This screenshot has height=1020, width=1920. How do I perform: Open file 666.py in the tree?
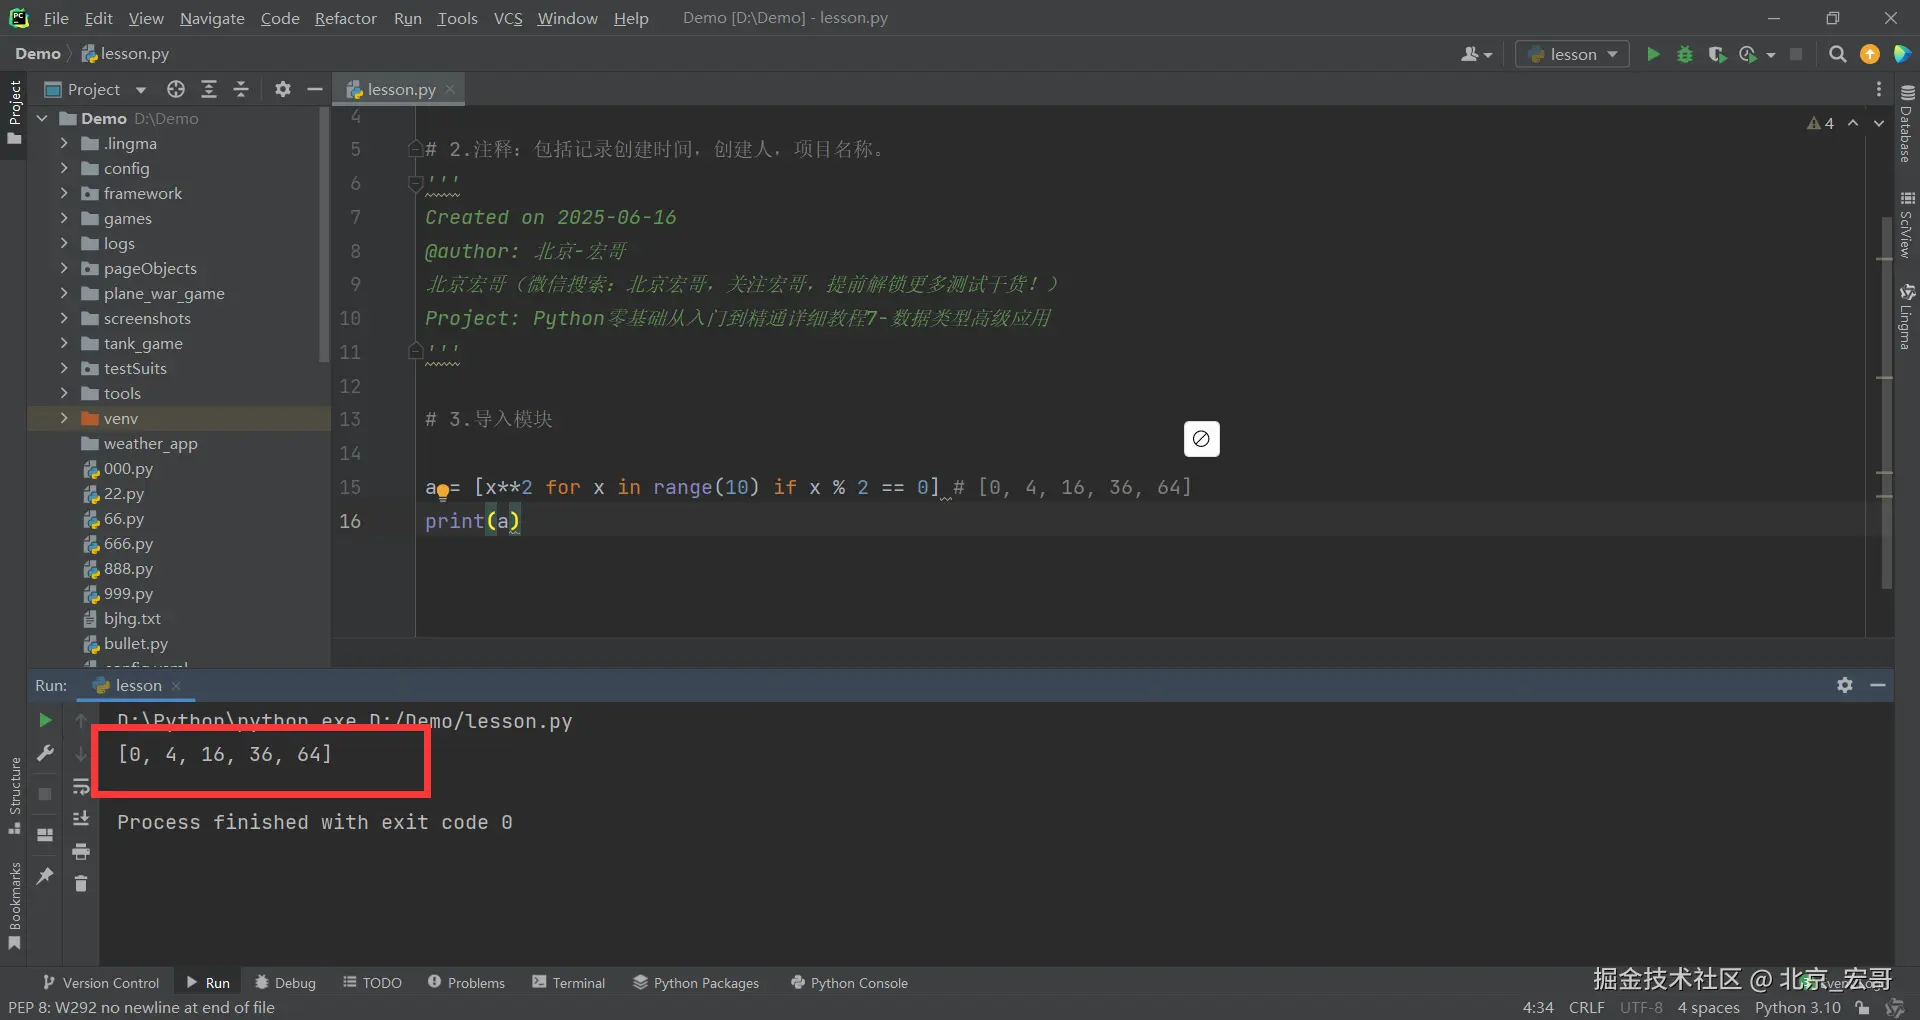(128, 543)
